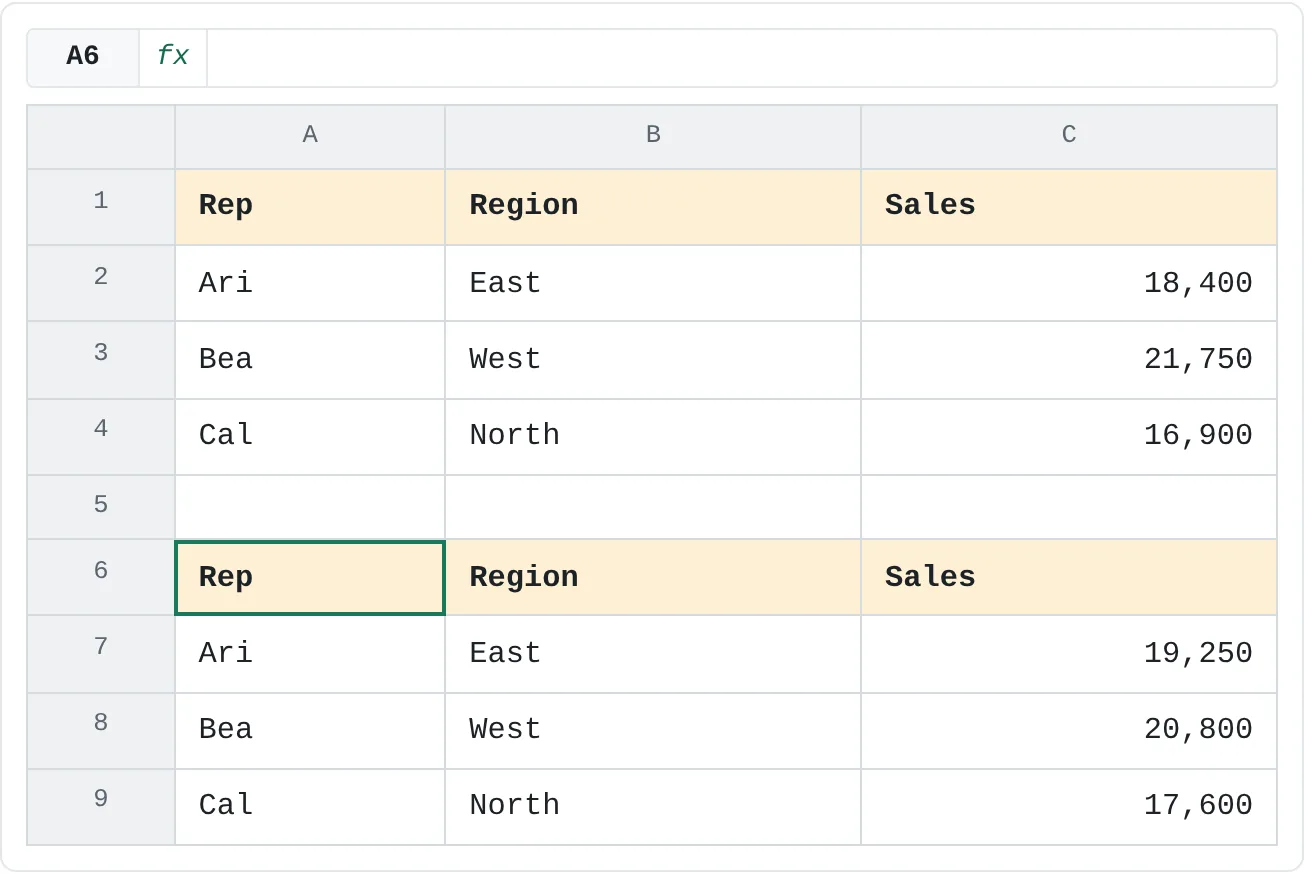Click the cell containing 21,750

[1069, 360]
